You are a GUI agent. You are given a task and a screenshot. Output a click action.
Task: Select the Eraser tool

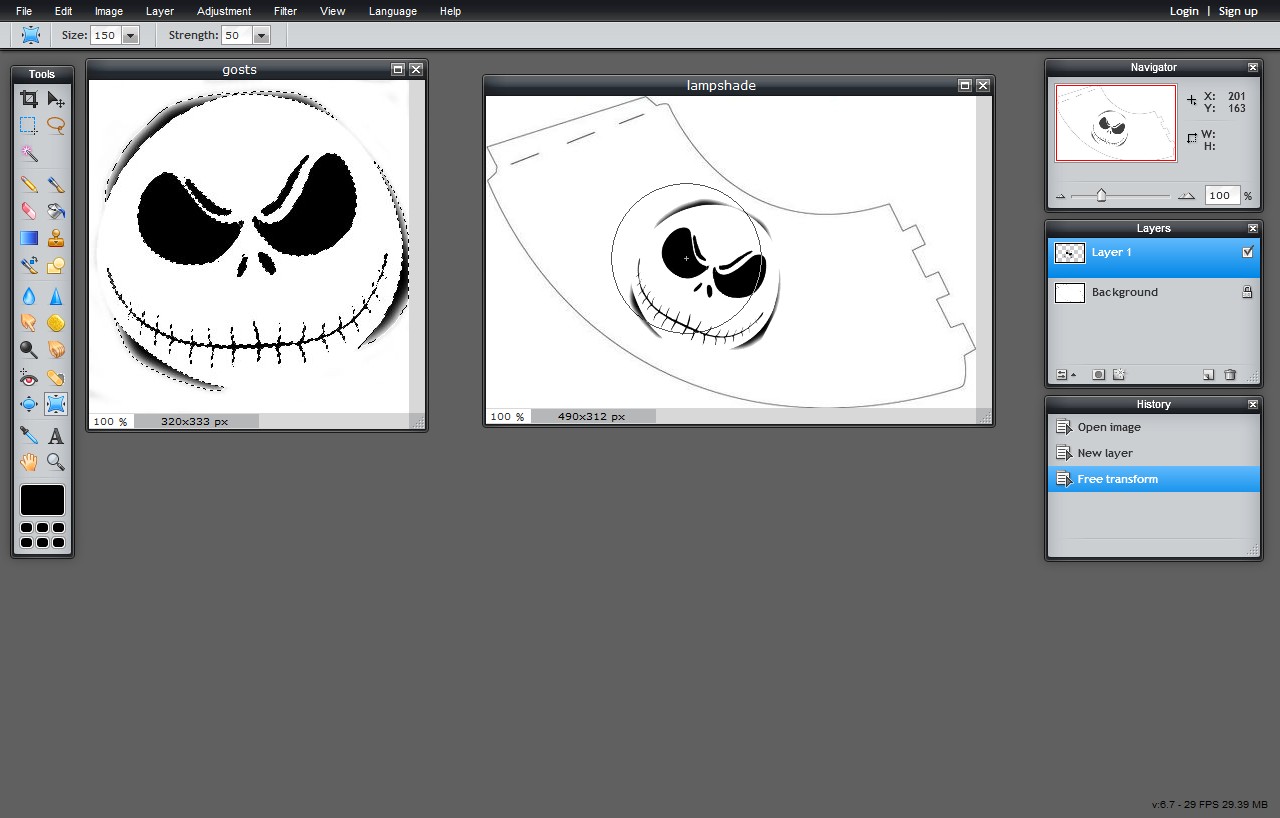(x=29, y=211)
